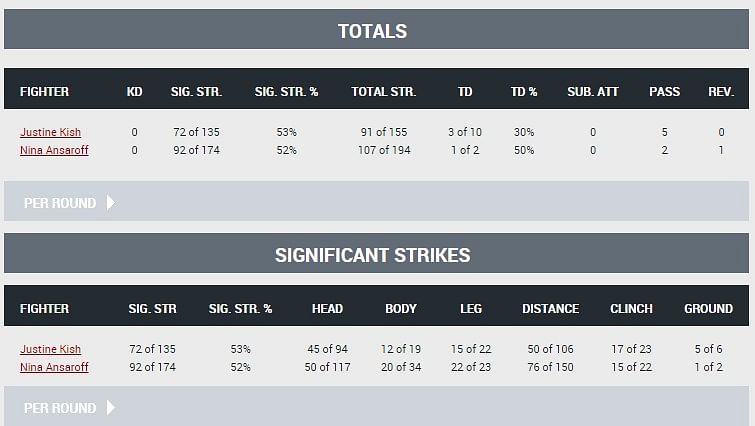Click the TOTALS section header
The width and height of the screenshot is (755, 426).
click(372, 31)
